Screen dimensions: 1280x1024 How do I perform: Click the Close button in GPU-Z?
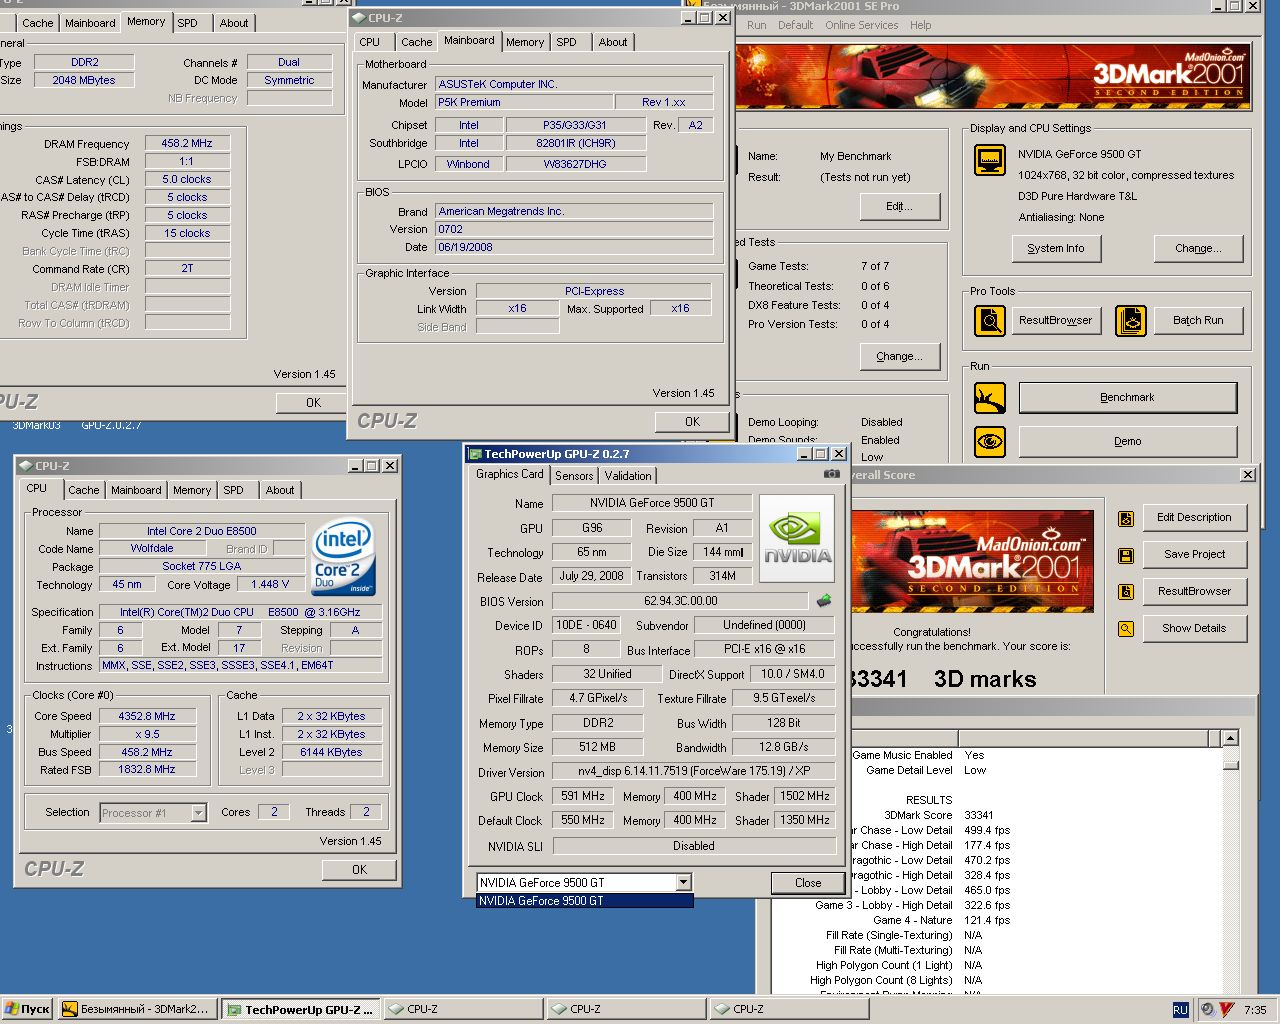[808, 883]
